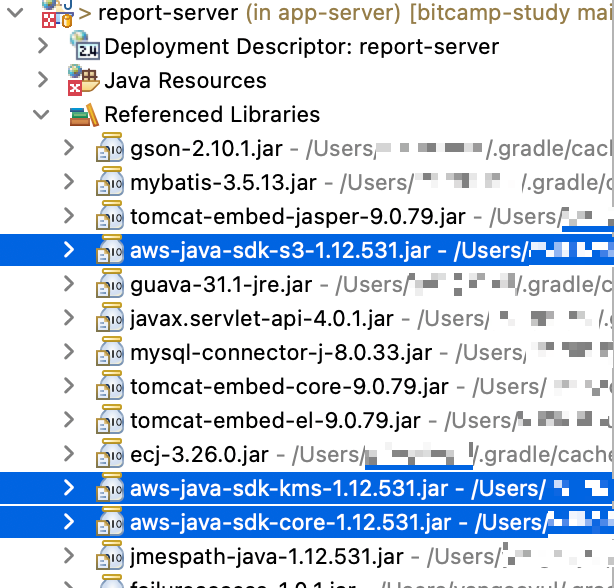Select mybatis-3.5.13.jar in the tree
The width and height of the screenshot is (614, 588).
coord(223,183)
